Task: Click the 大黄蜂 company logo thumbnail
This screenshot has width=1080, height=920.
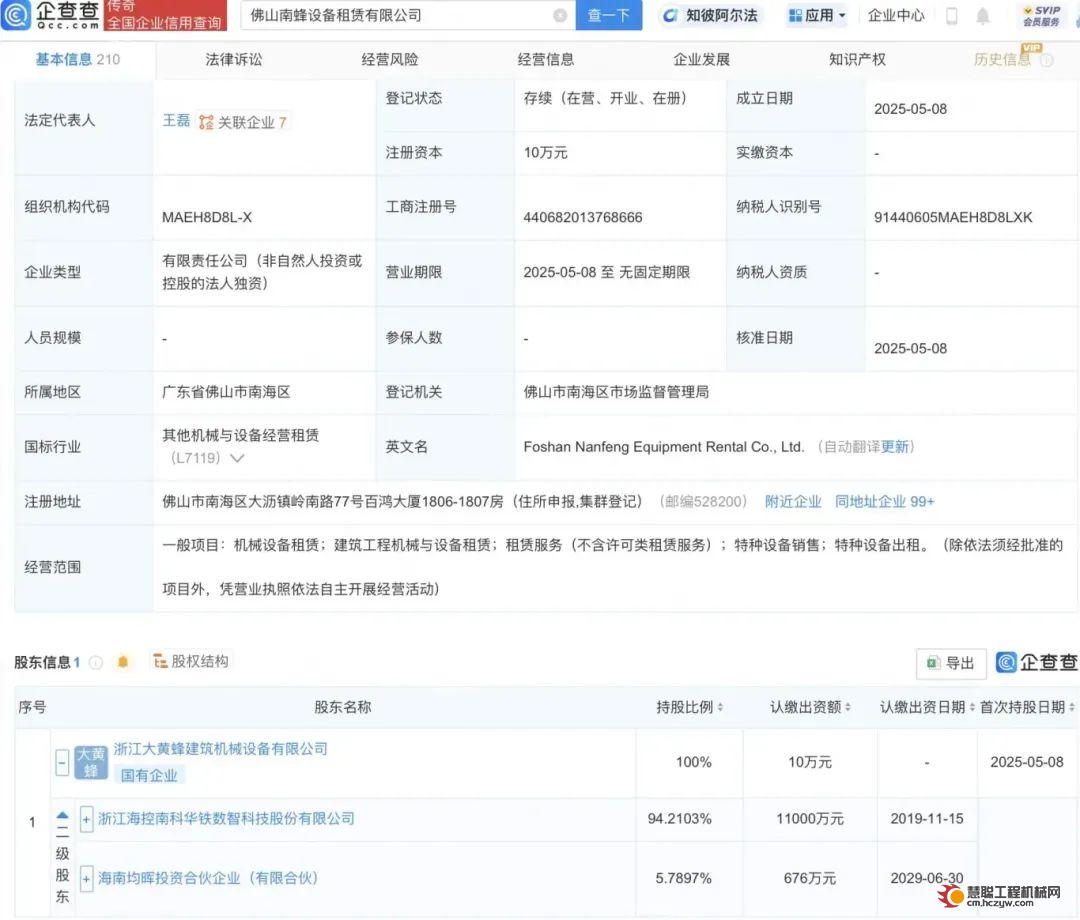Action: [91, 762]
